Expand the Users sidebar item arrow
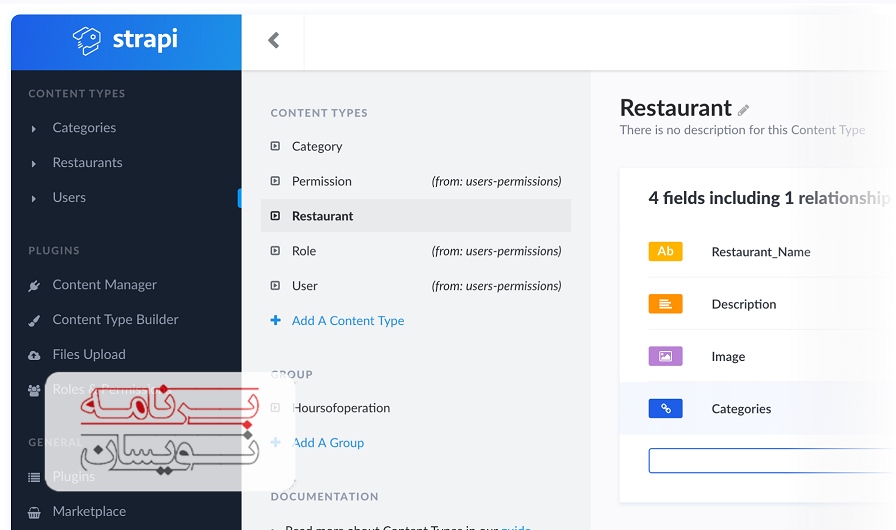 (x=34, y=199)
